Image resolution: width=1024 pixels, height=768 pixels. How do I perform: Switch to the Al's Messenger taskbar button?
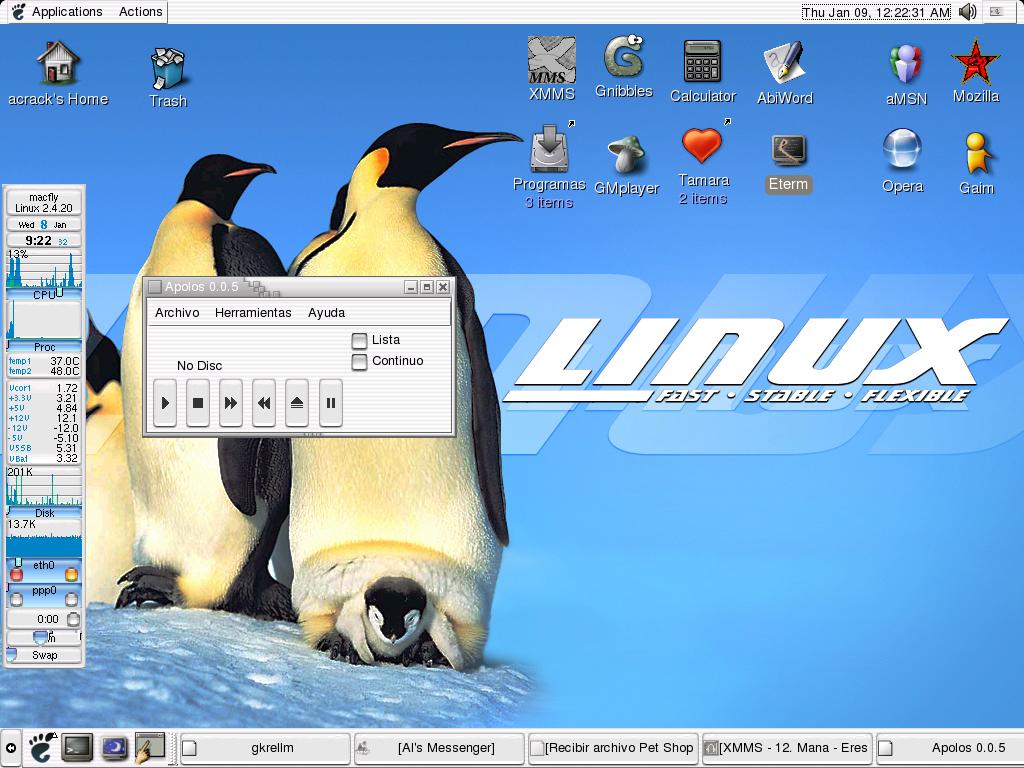point(439,748)
